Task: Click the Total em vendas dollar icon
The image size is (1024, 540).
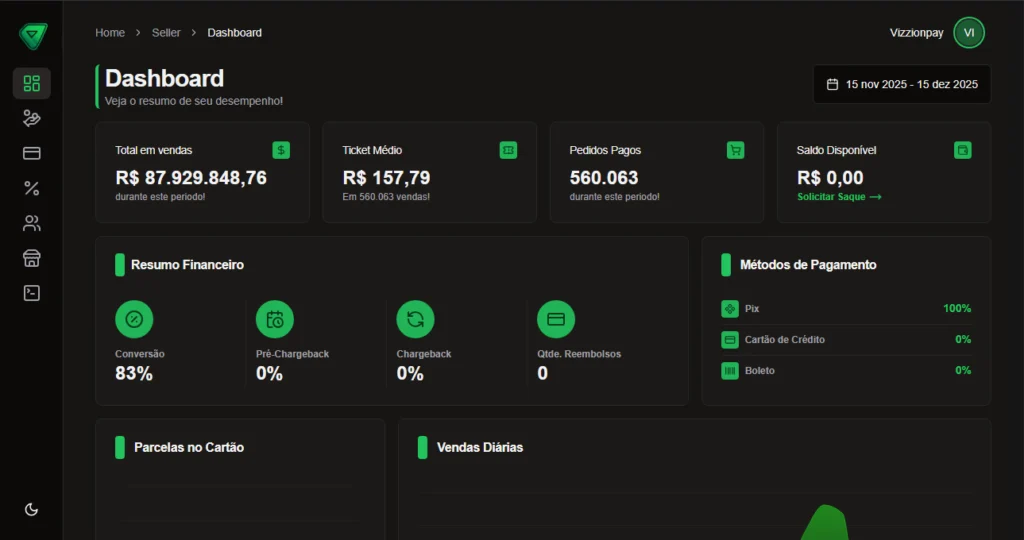Action: coord(281,150)
